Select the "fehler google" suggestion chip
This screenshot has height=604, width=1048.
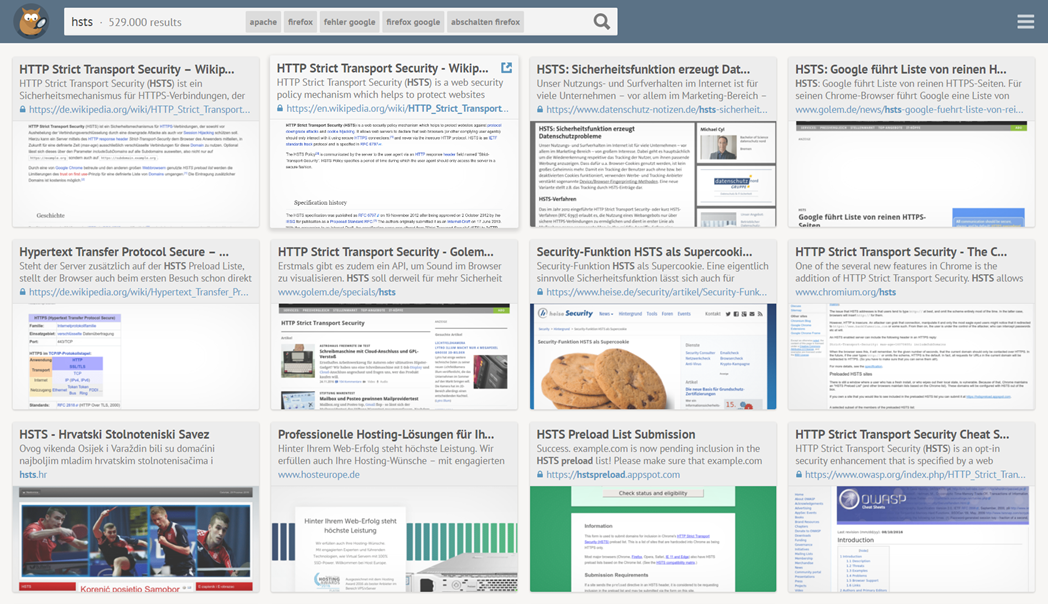tap(350, 22)
